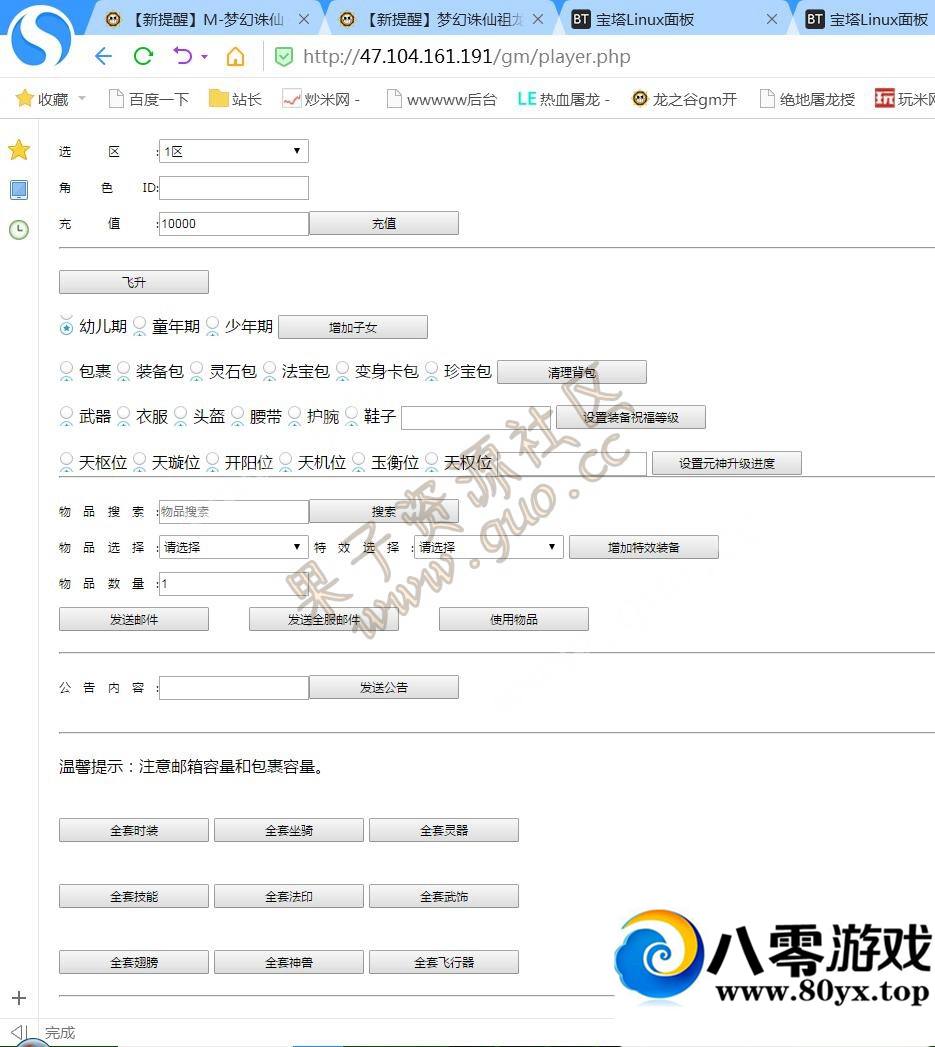The height and width of the screenshot is (1047, 935).
Task: Select the 天枢位 radio button
Action: pyautogui.click(x=66, y=462)
